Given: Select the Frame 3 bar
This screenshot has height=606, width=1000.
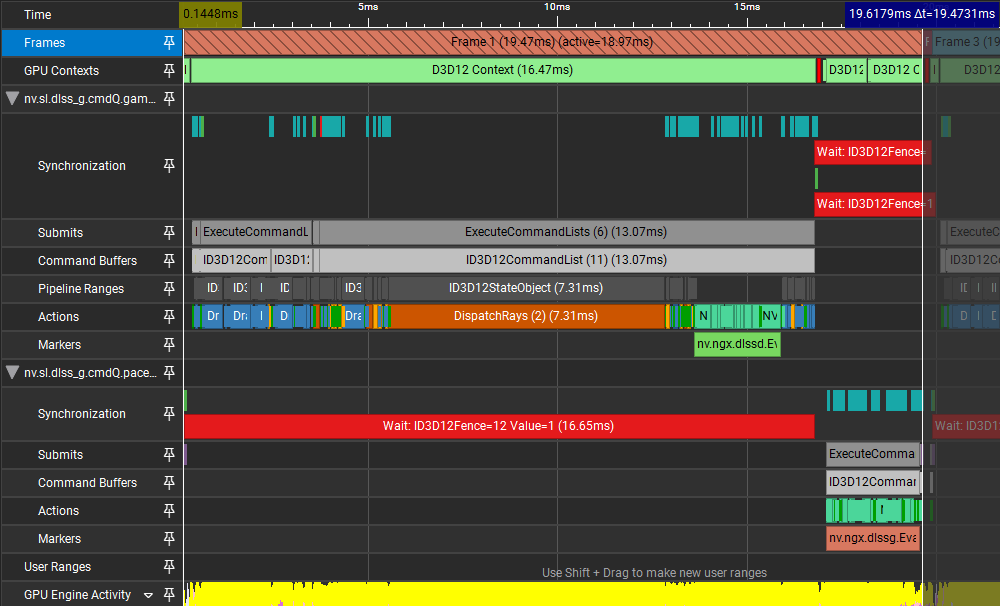Looking at the screenshot, I should (x=966, y=42).
